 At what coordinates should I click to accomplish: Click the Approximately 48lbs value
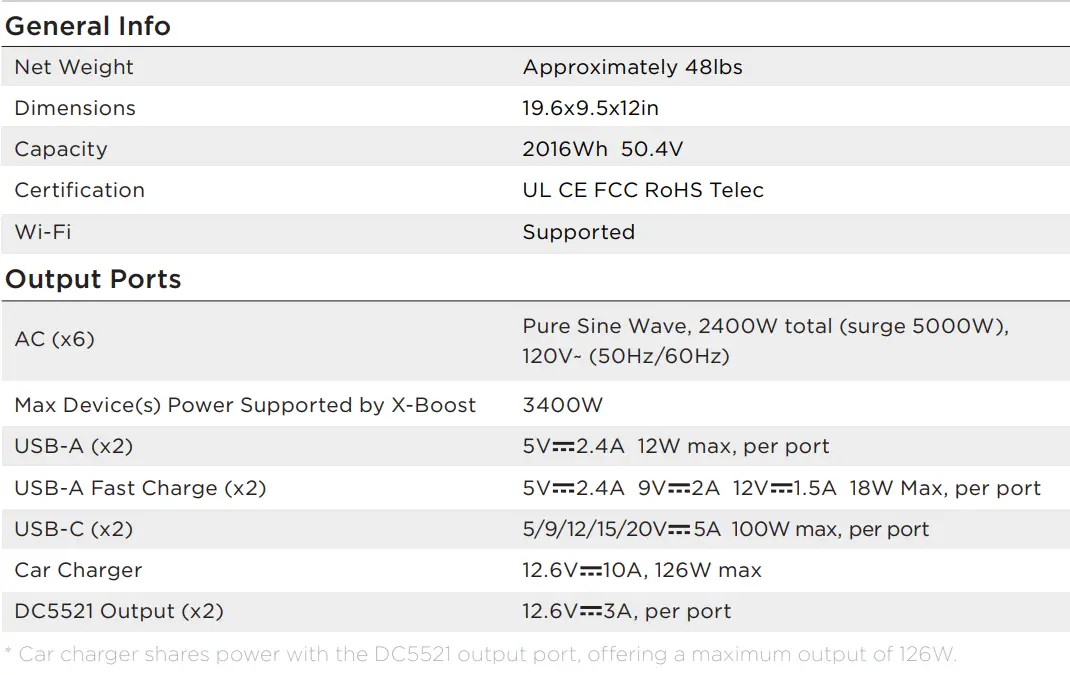632,67
